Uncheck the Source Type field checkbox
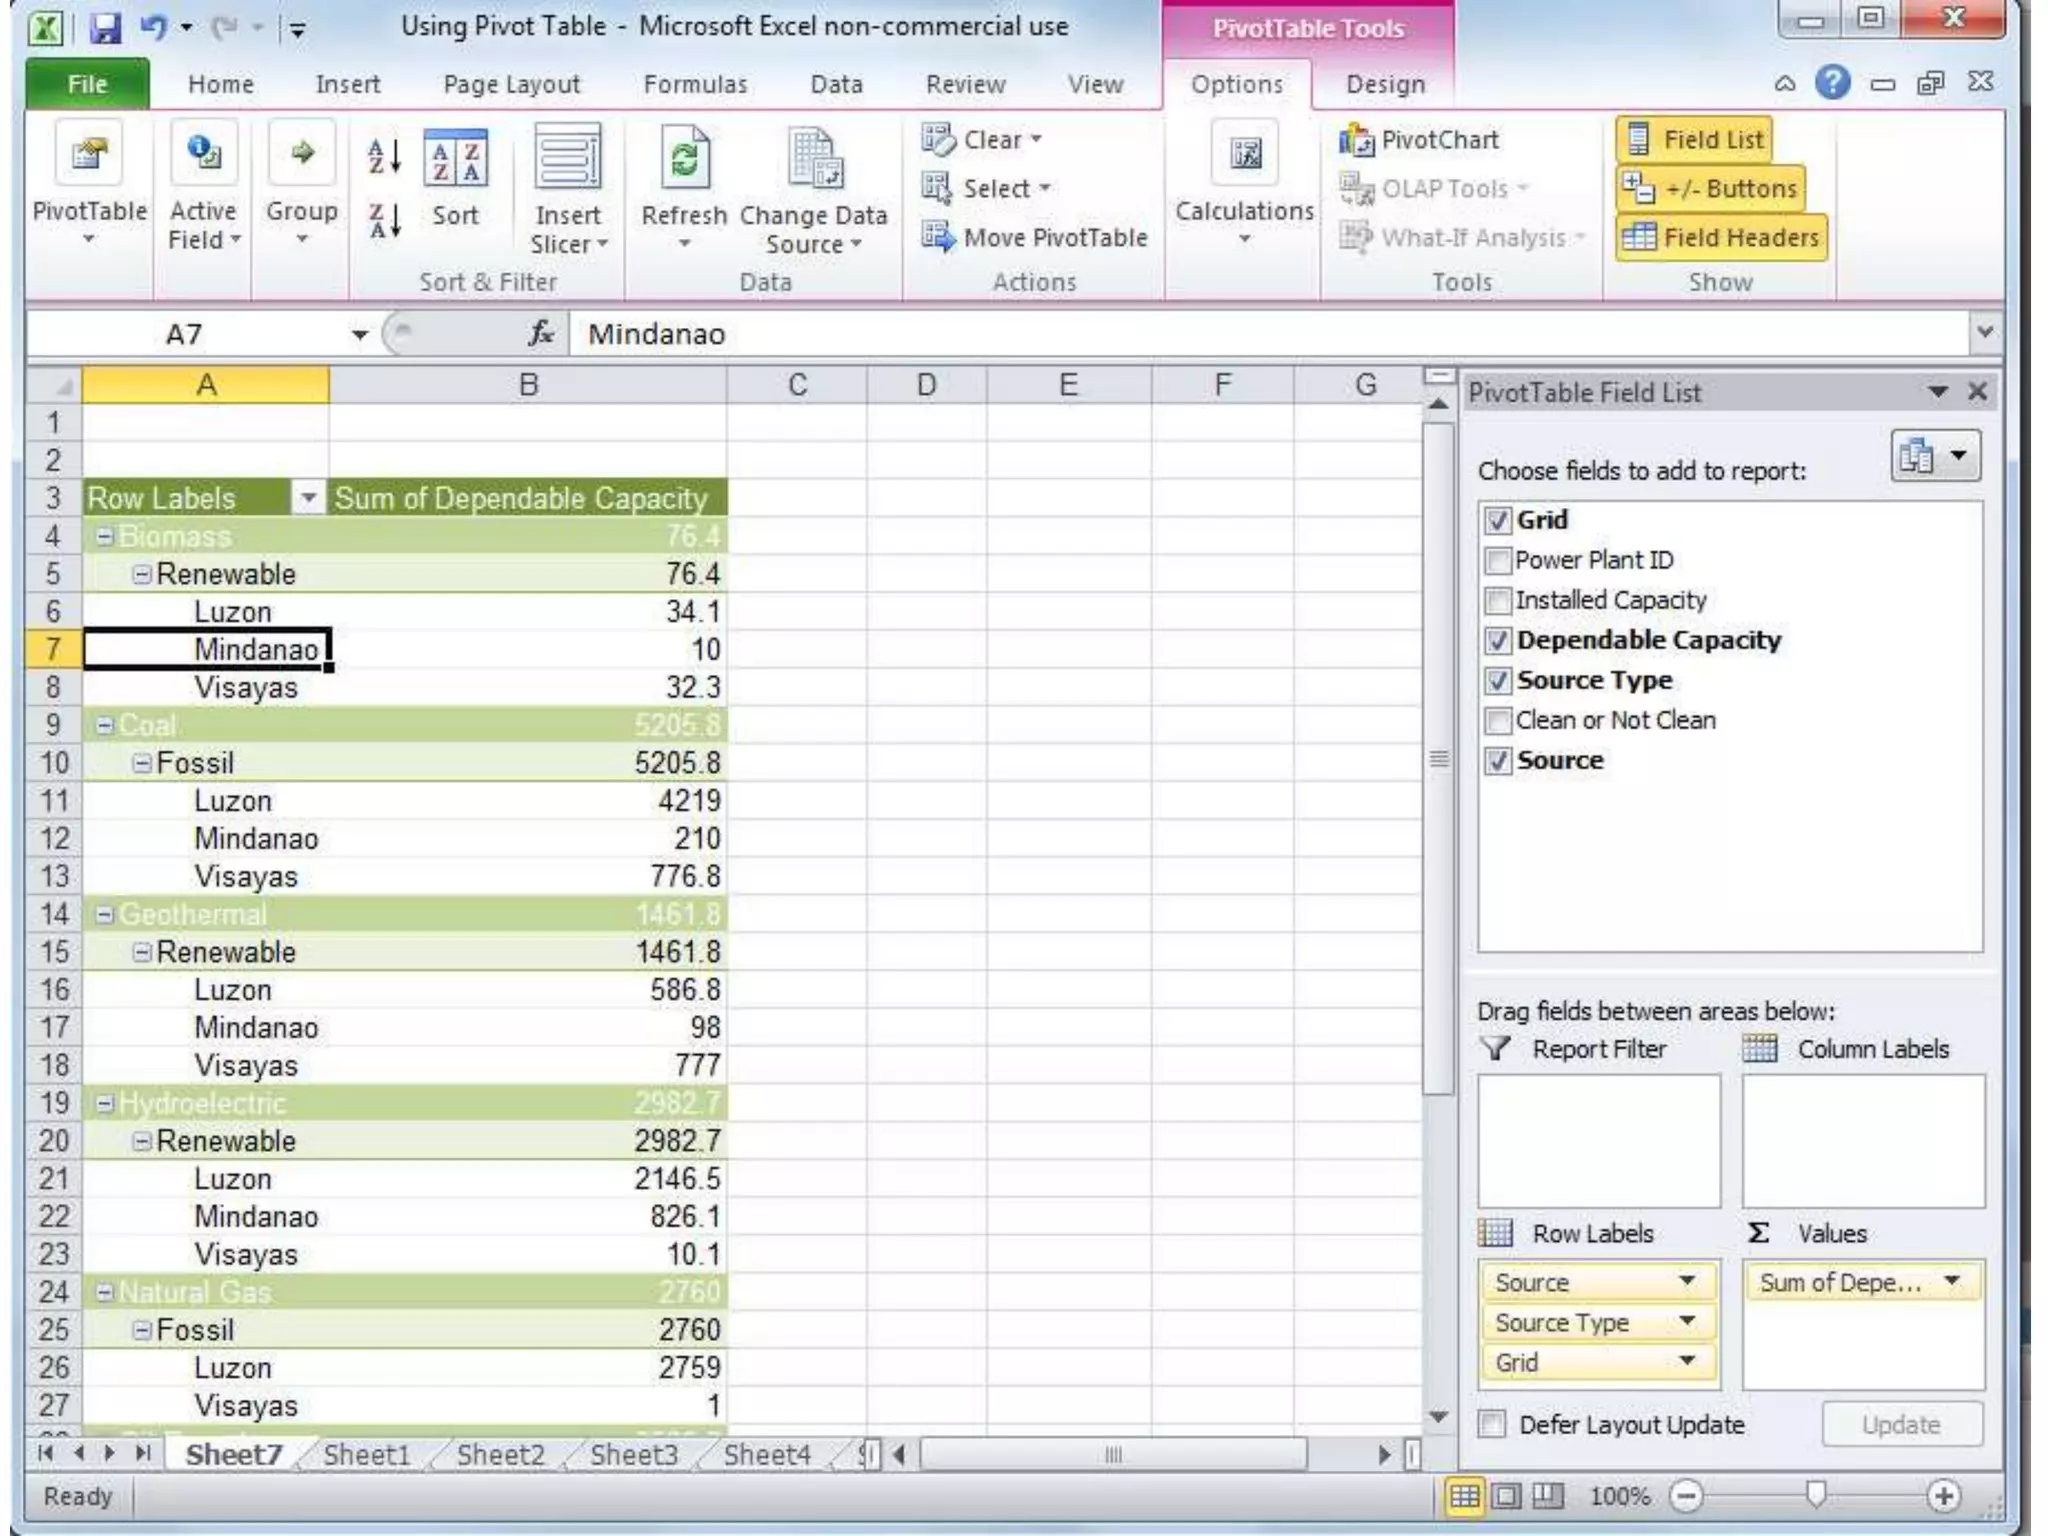 (1497, 681)
